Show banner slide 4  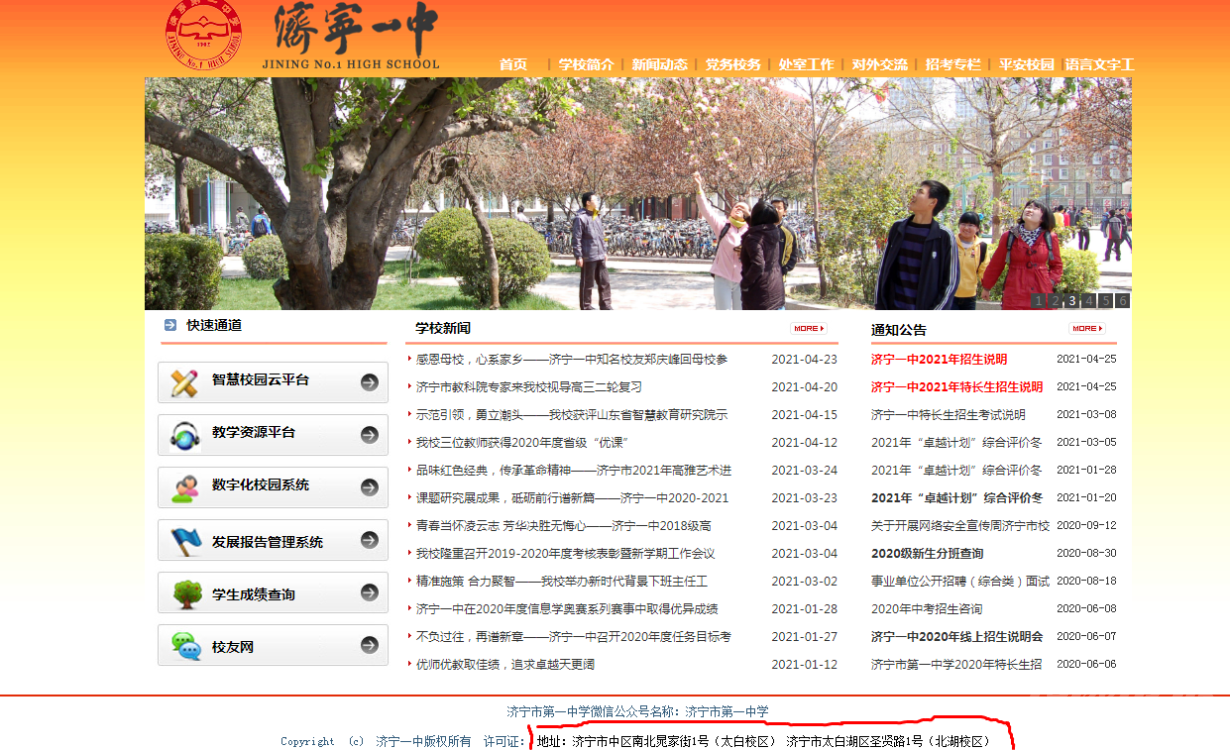point(1089,300)
